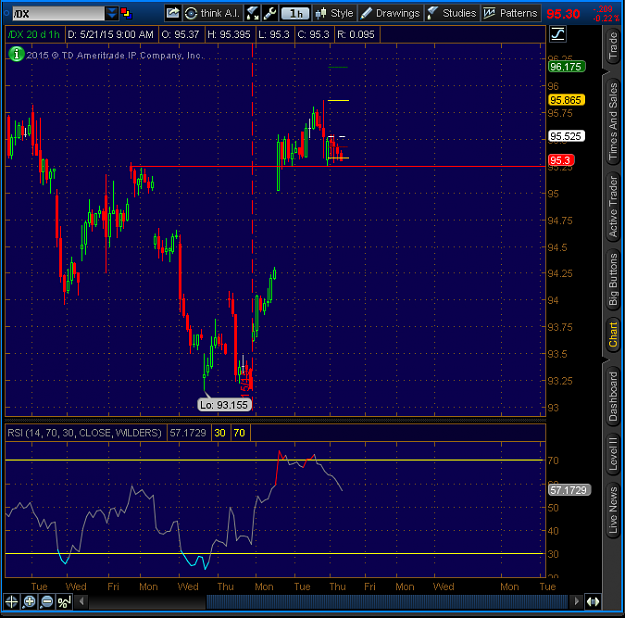Screen dimensions: 625x618
Task: Click the RSI value 57.1729 in header
Action: click(188, 433)
